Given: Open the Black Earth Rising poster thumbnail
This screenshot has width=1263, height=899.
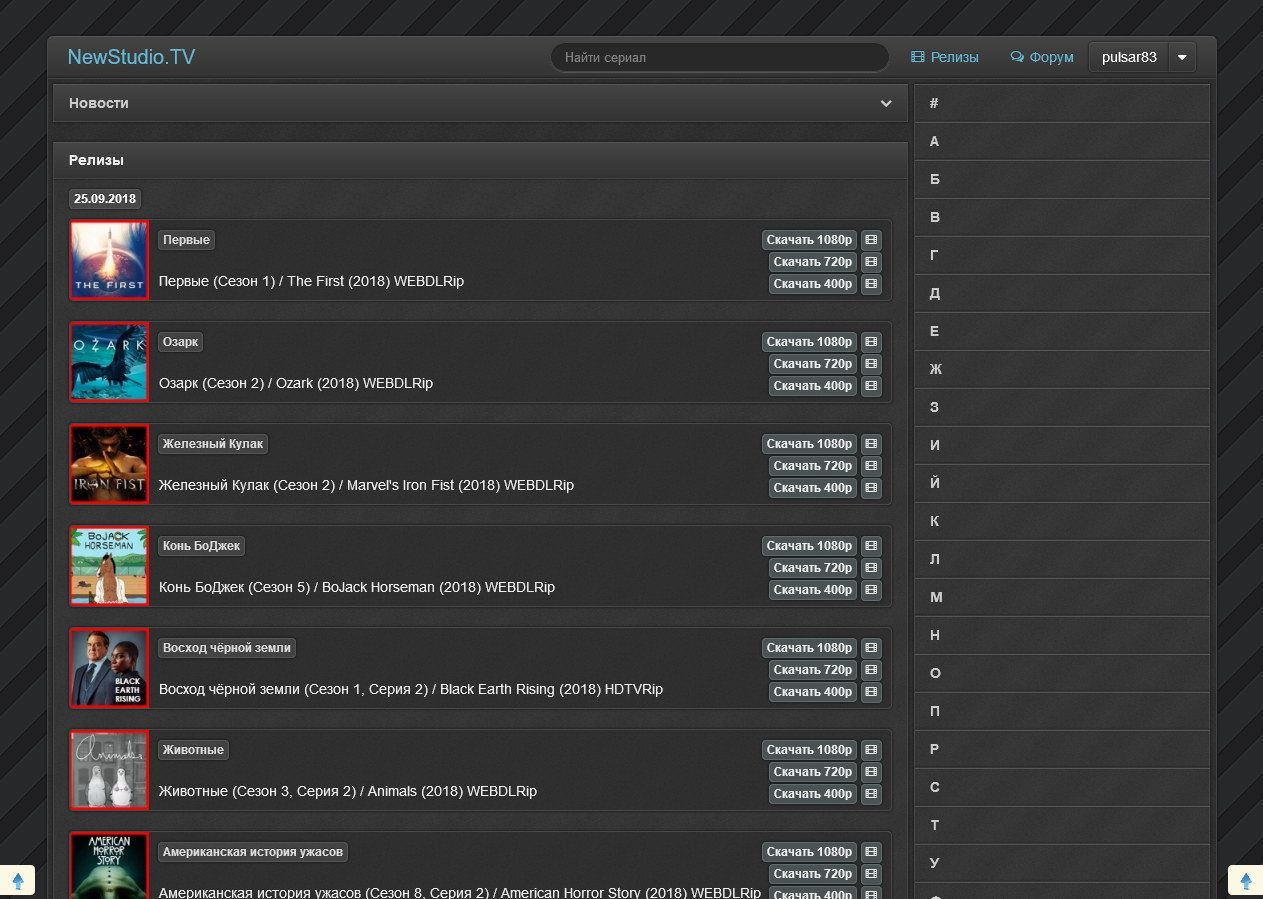Looking at the screenshot, I should coord(109,668).
